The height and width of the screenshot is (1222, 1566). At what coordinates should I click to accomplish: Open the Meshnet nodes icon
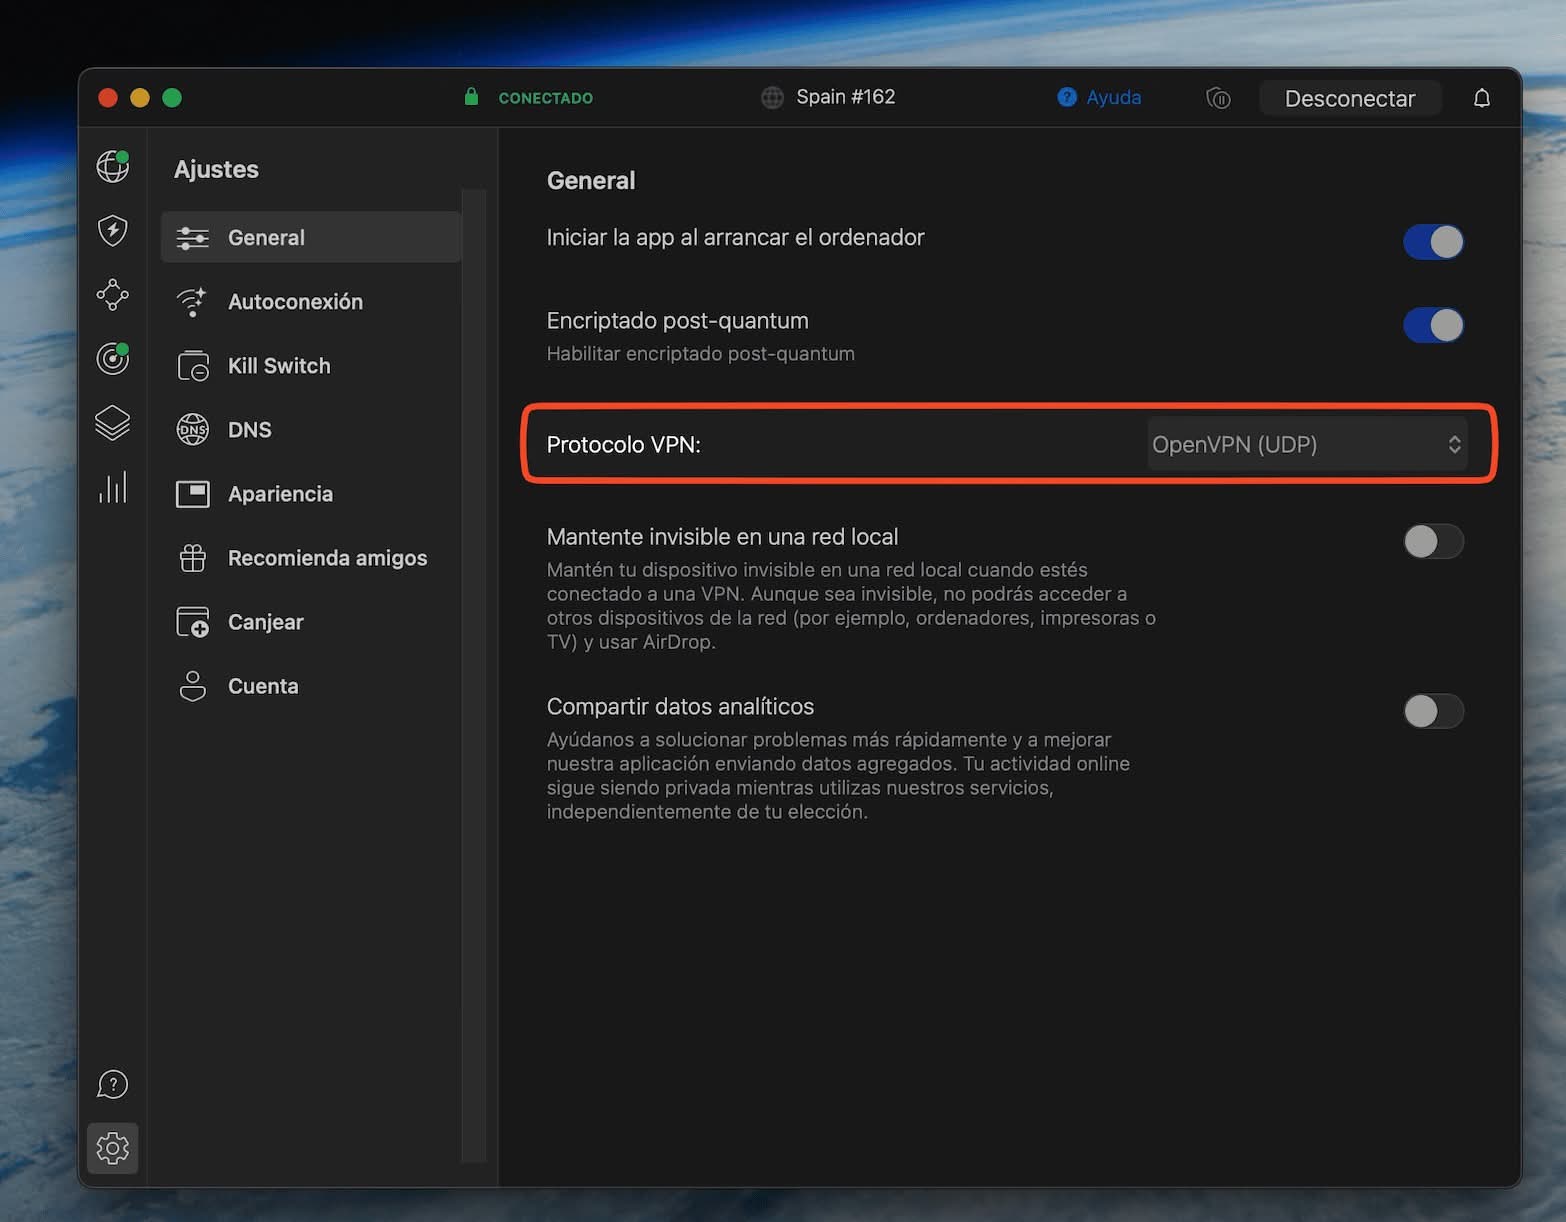point(113,295)
